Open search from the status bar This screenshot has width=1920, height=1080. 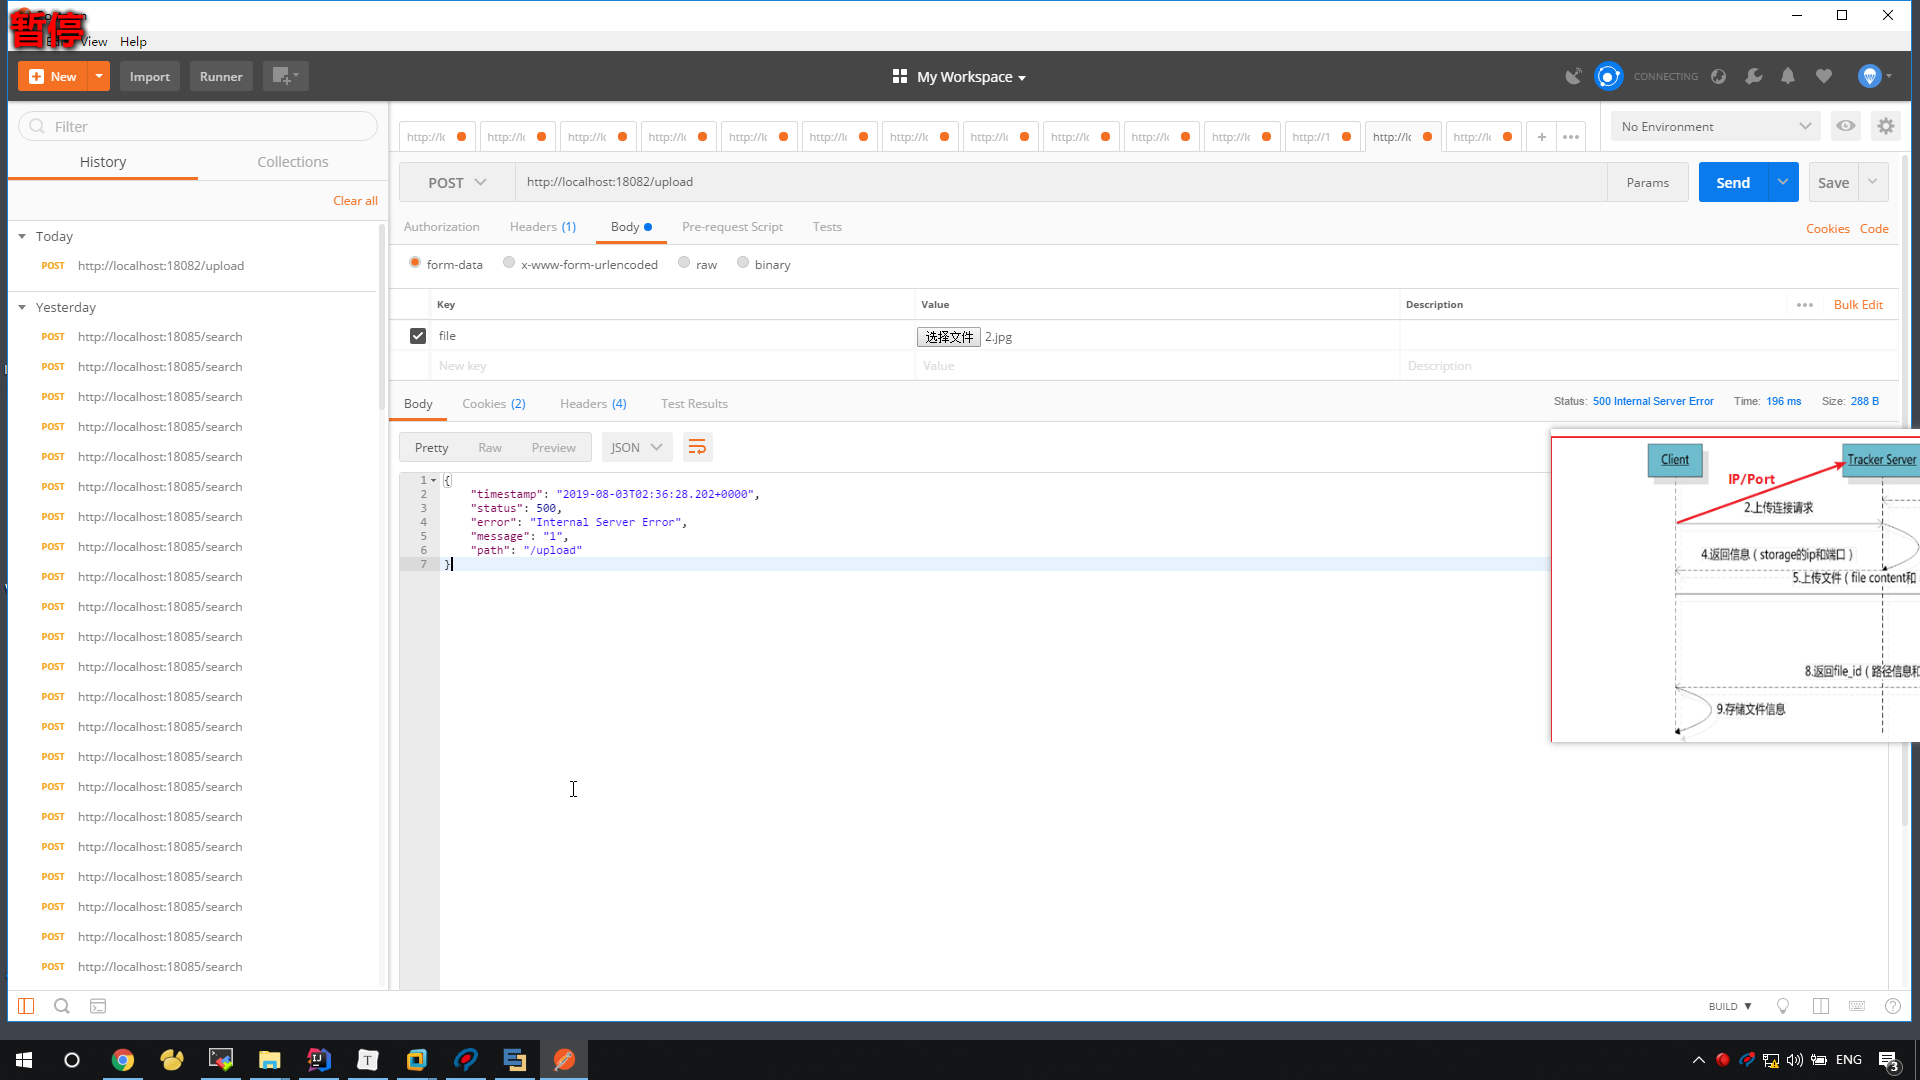[61, 1006]
